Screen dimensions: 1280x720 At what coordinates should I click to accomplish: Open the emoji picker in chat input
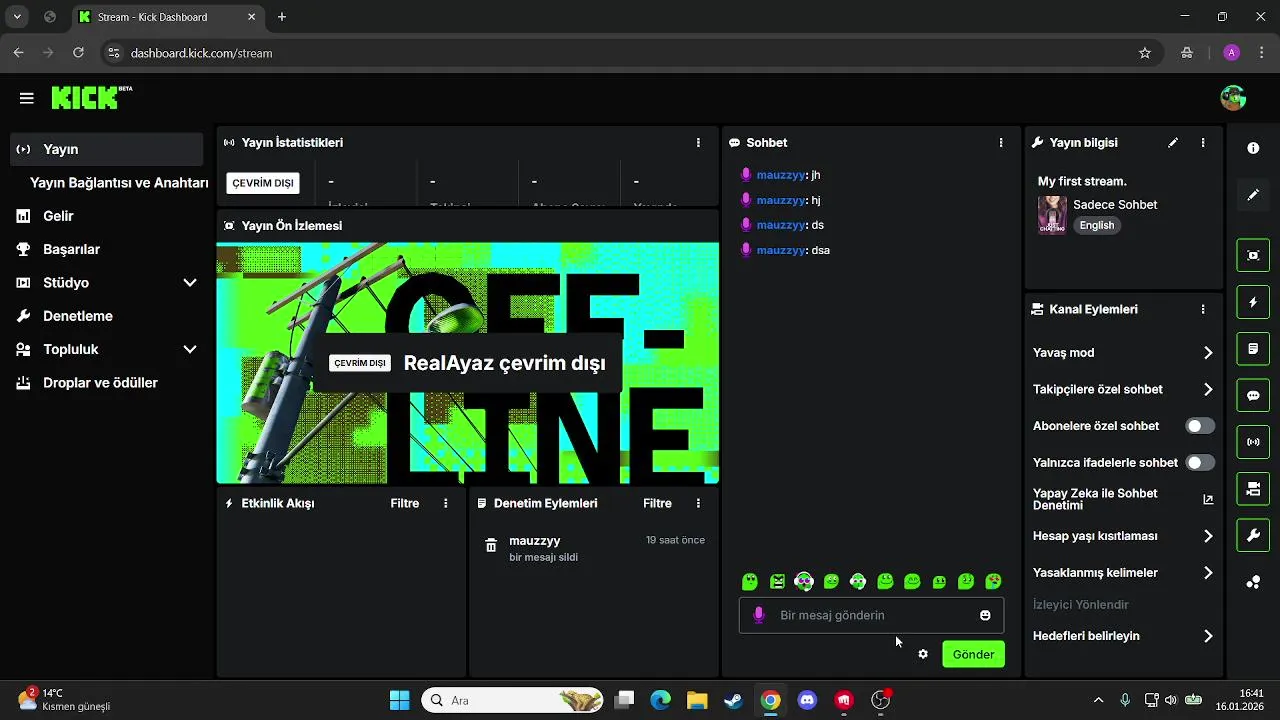pyautogui.click(x=985, y=615)
